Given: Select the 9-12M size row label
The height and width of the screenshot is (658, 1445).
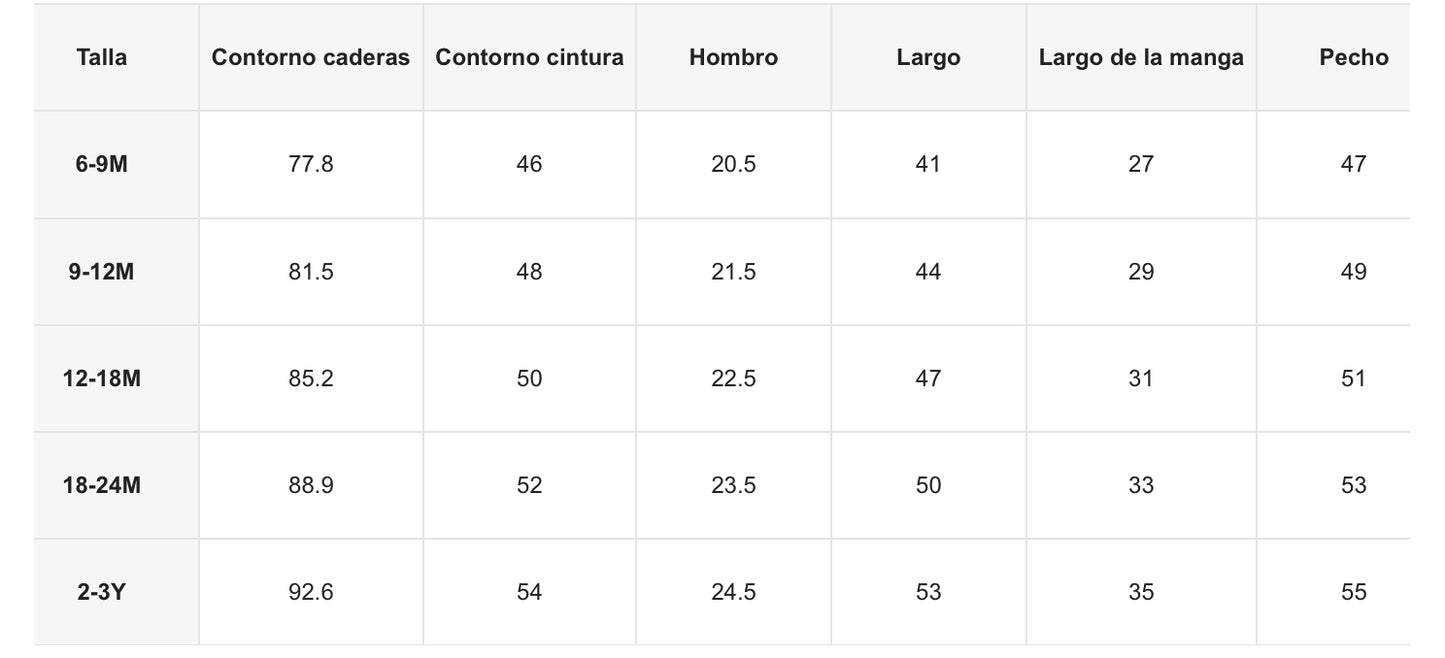Looking at the screenshot, I should [x=102, y=272].
